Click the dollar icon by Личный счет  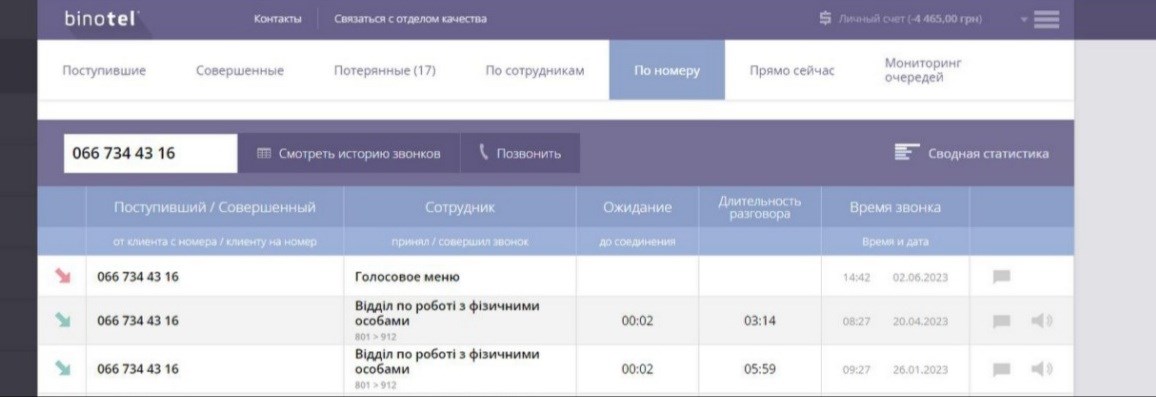[x=825, y=18]
